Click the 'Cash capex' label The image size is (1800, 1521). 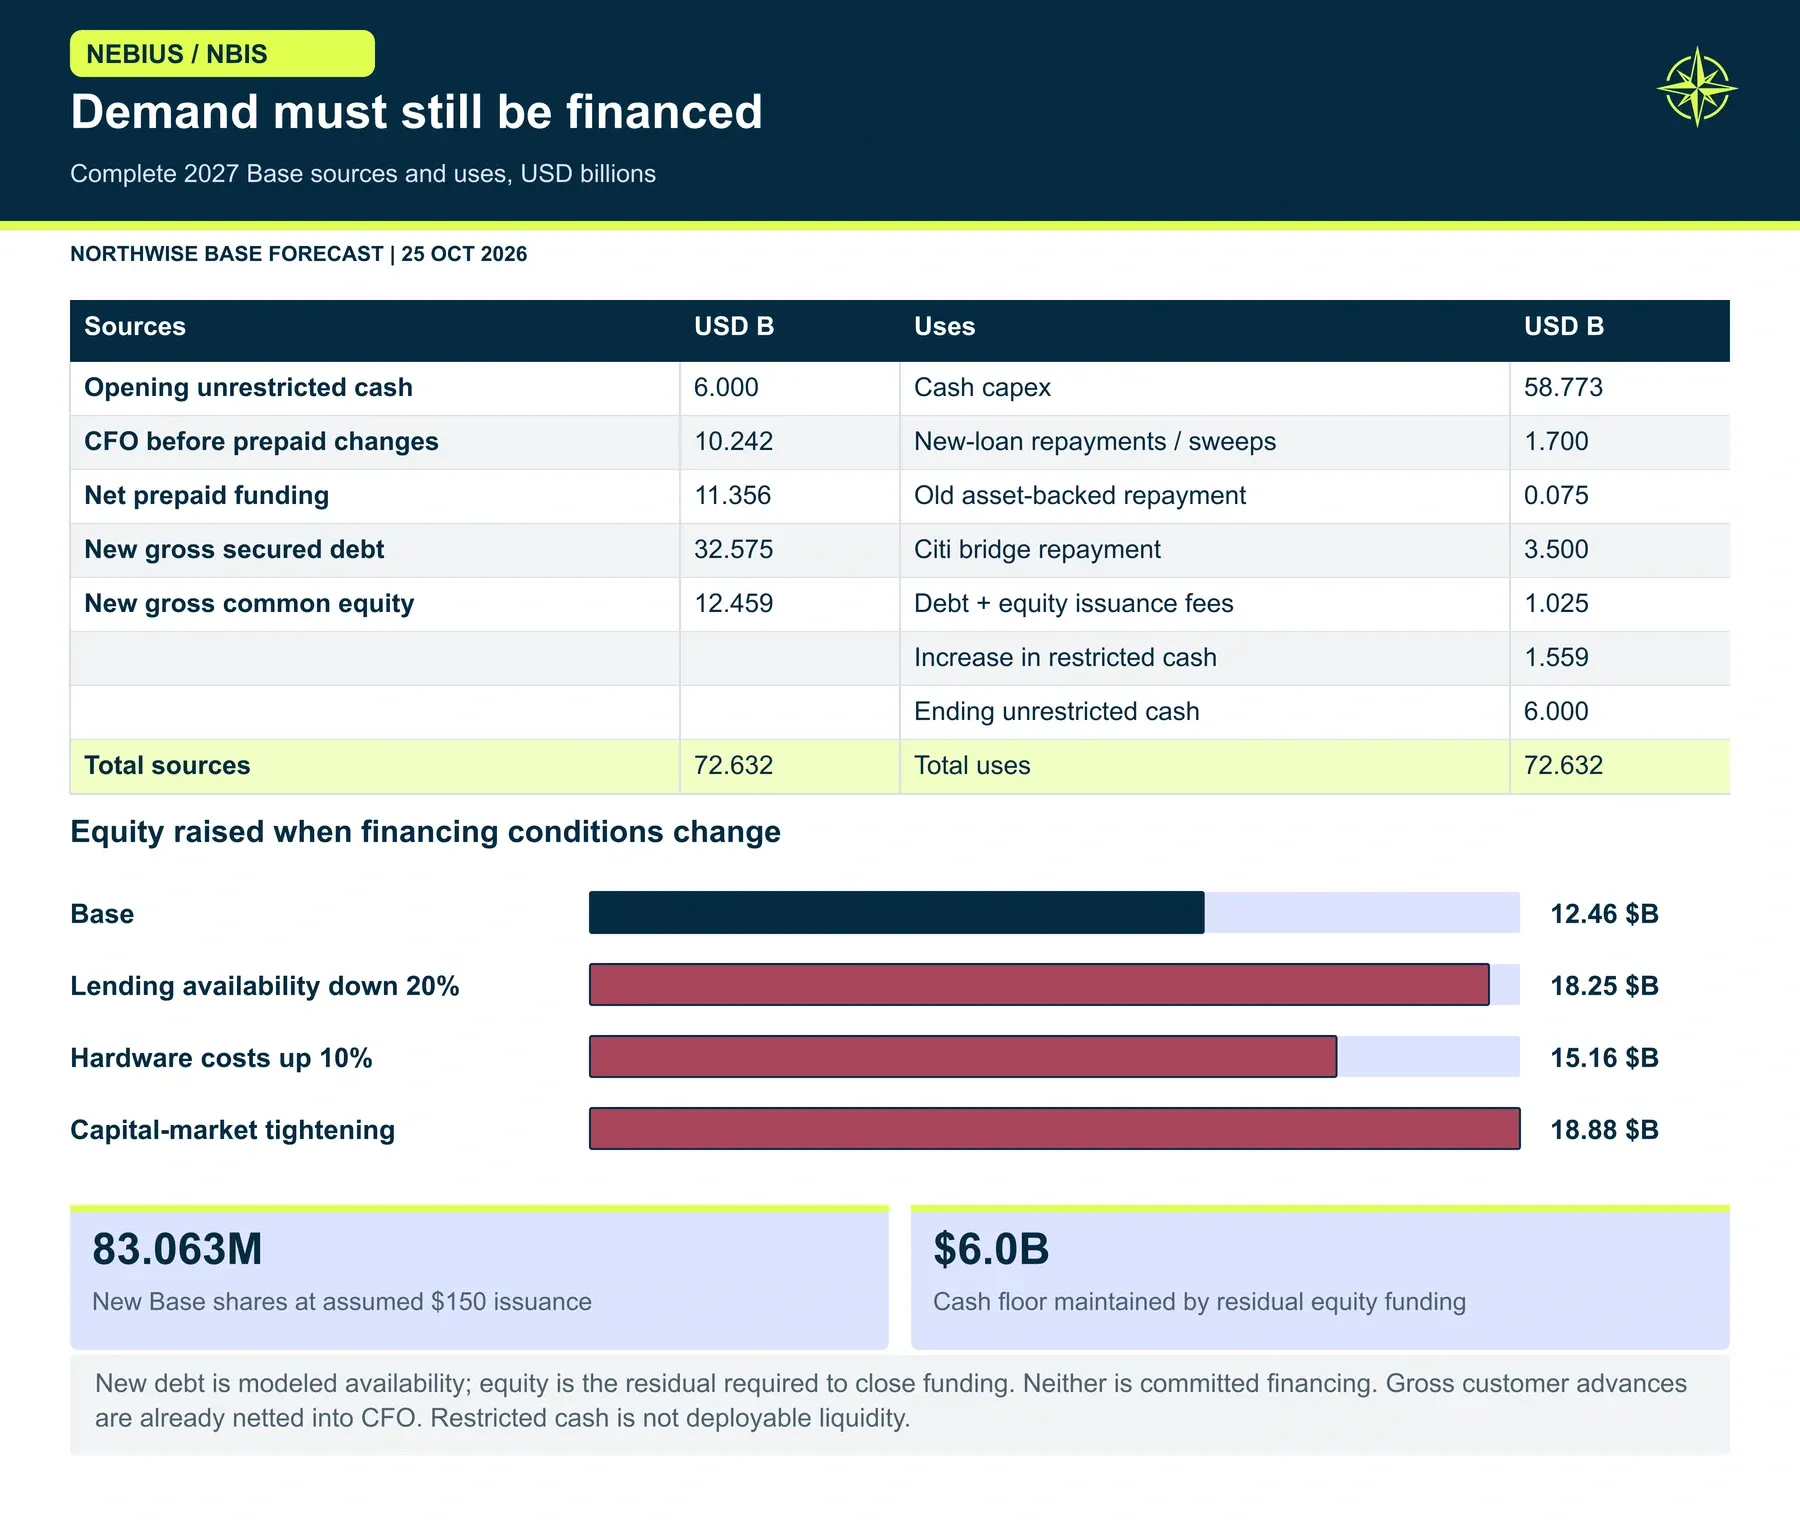(x=982, y=387)
